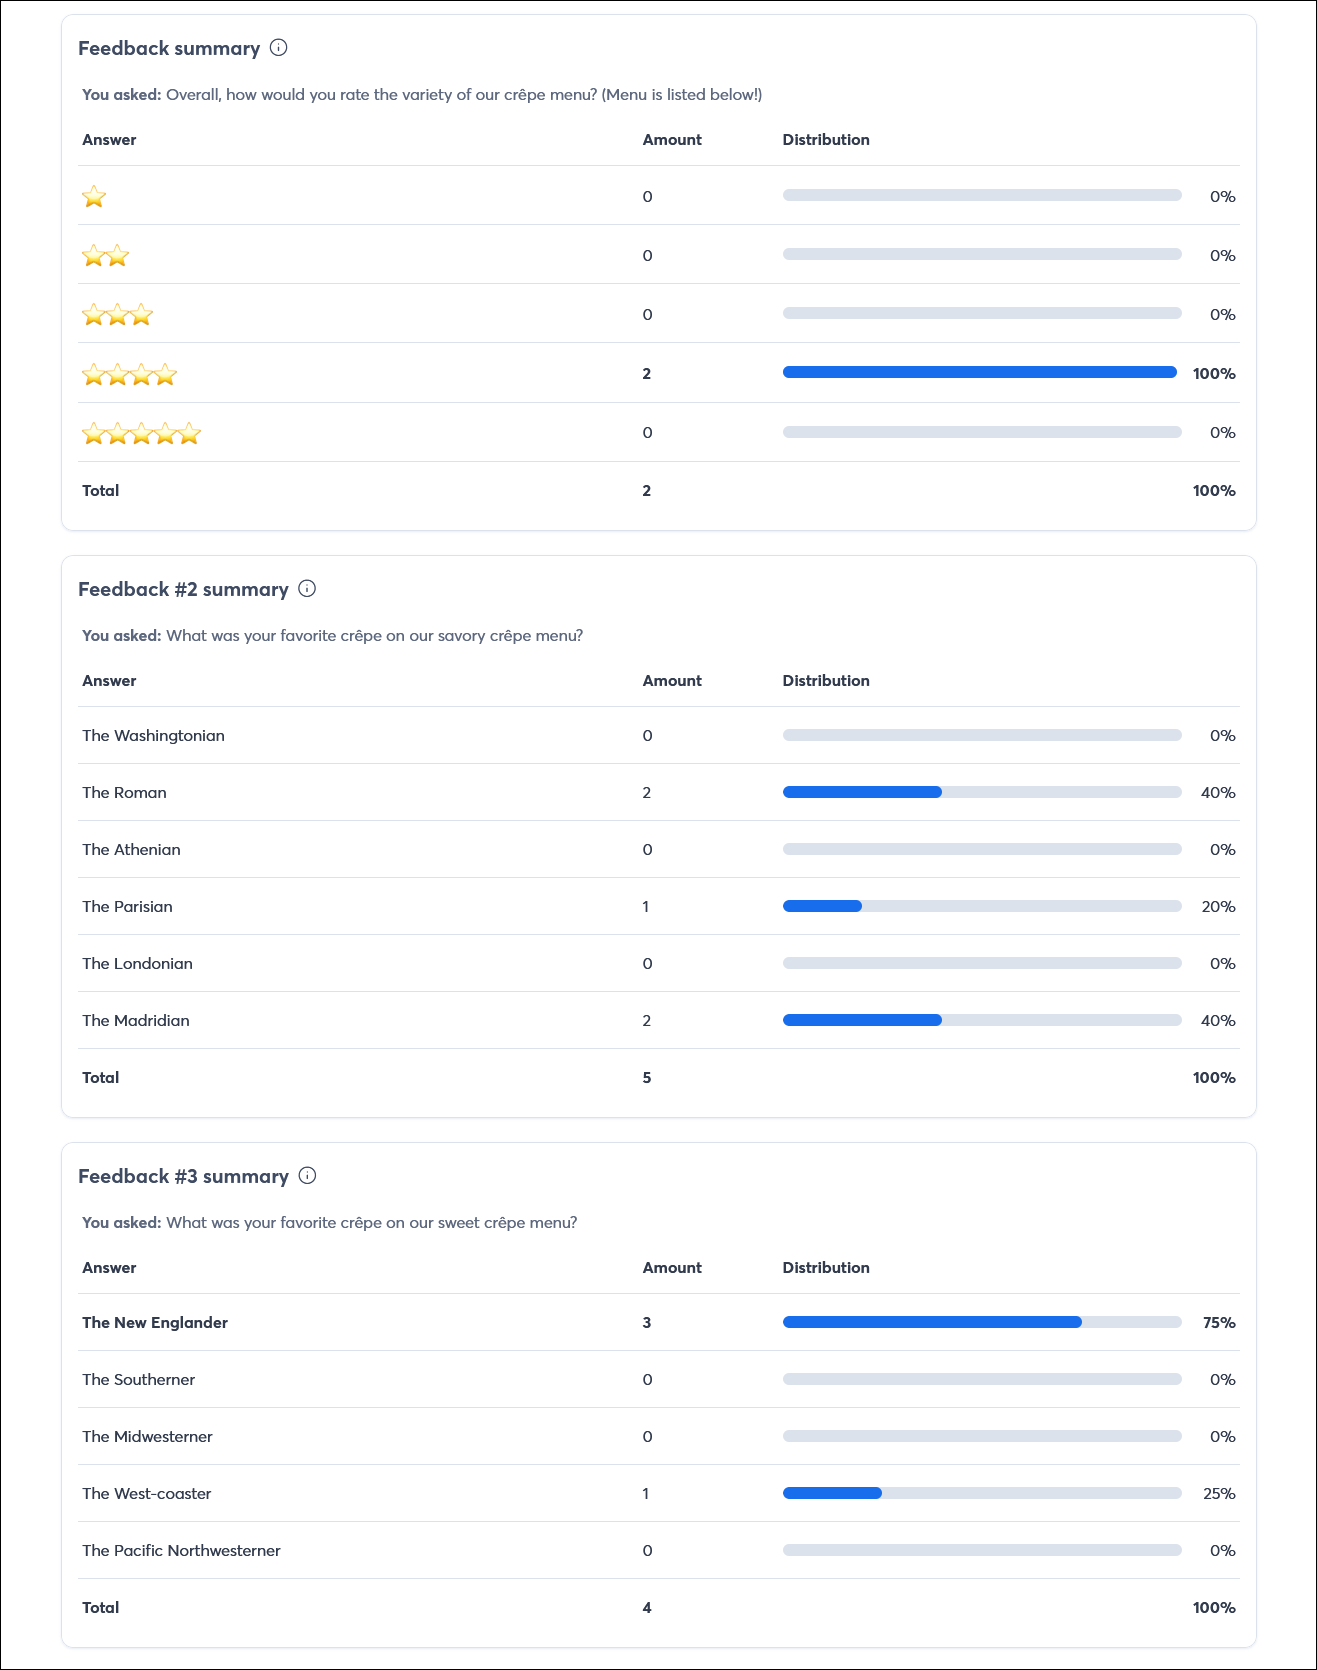Open the info tooltip beside Feedback summary
This screenshot has height=1670, width=1317.
coord(279,47)
